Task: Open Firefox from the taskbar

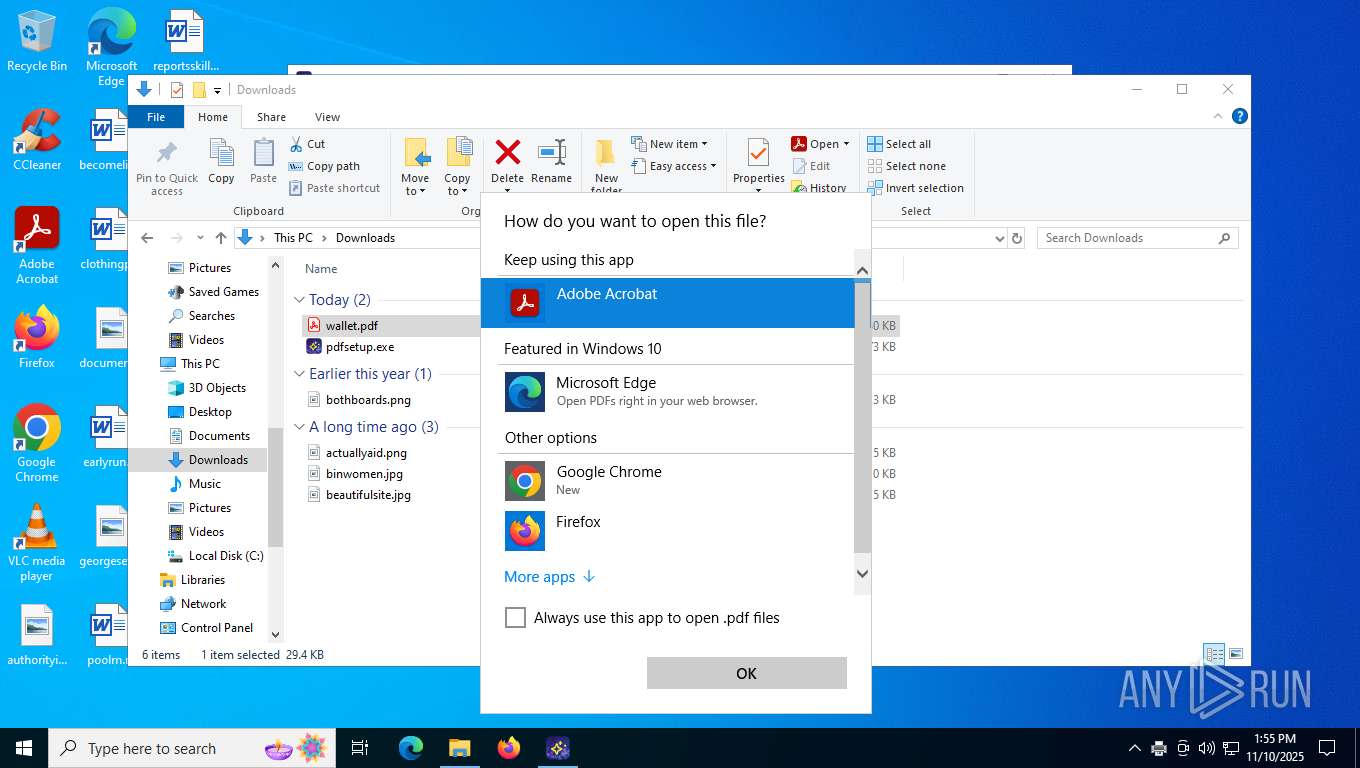Action: (509, 748)
